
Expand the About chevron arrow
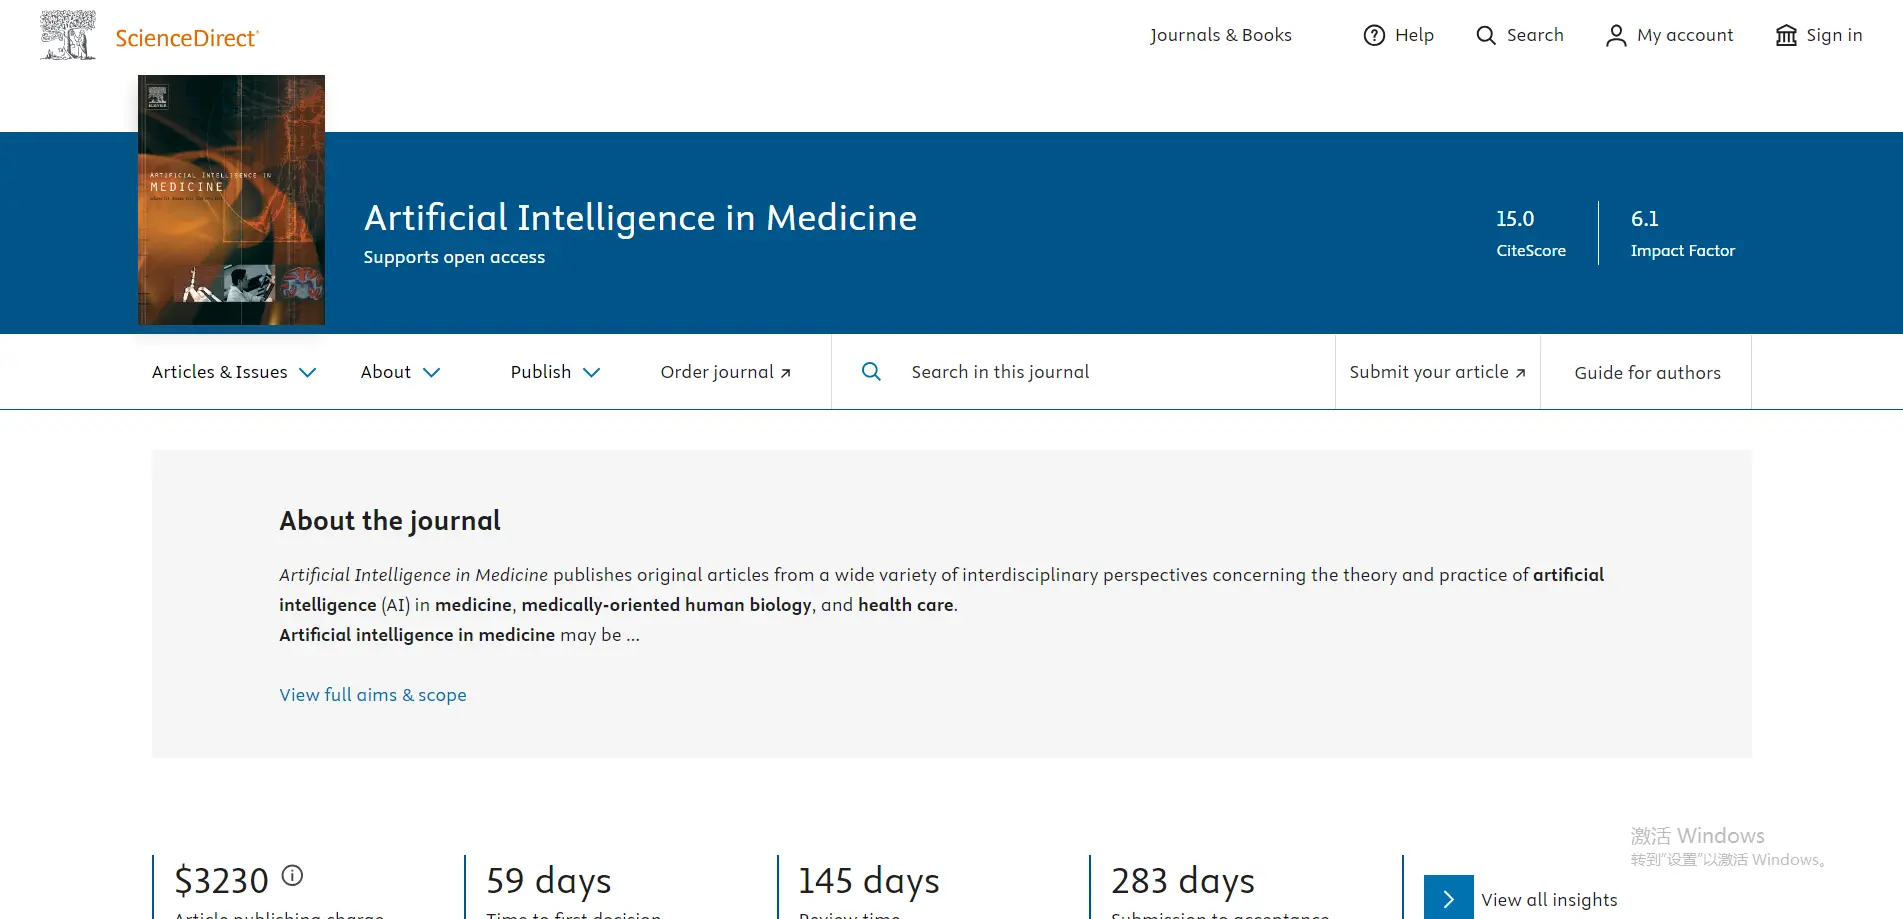click(x=432, y=372)
